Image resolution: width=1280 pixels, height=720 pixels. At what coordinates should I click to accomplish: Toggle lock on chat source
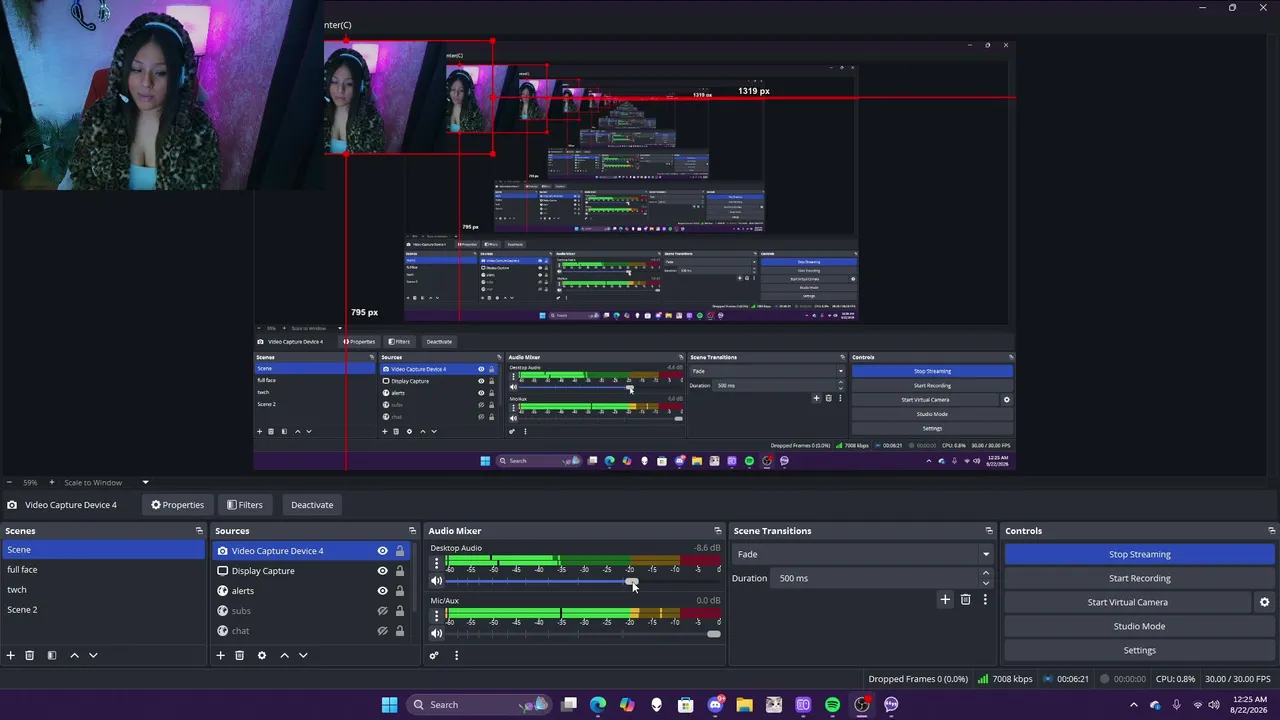point(400,631)
